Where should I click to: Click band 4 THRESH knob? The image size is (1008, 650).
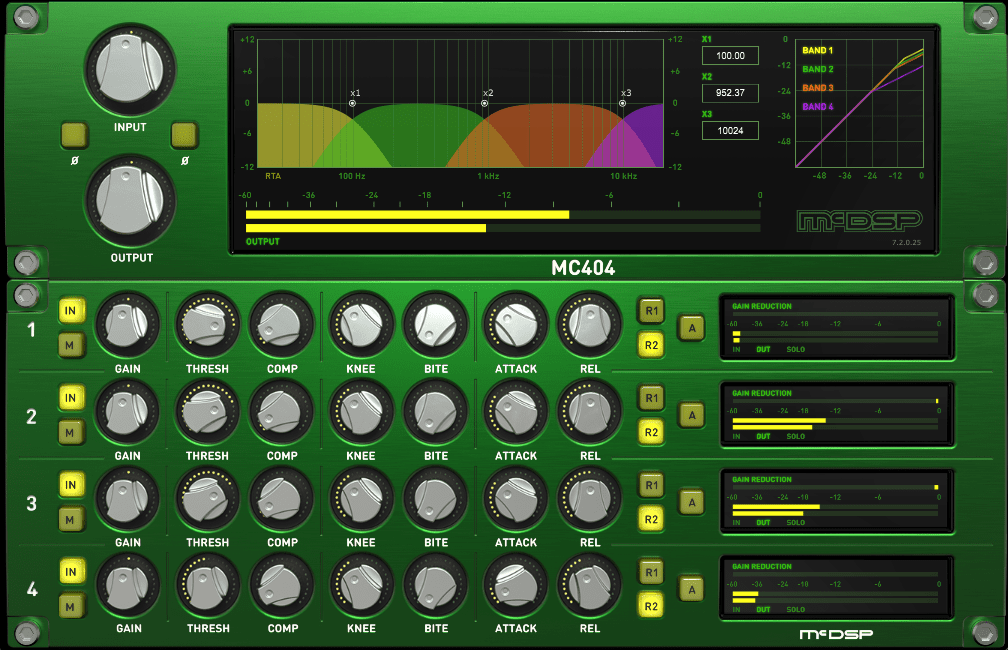[x=207, y=586]
